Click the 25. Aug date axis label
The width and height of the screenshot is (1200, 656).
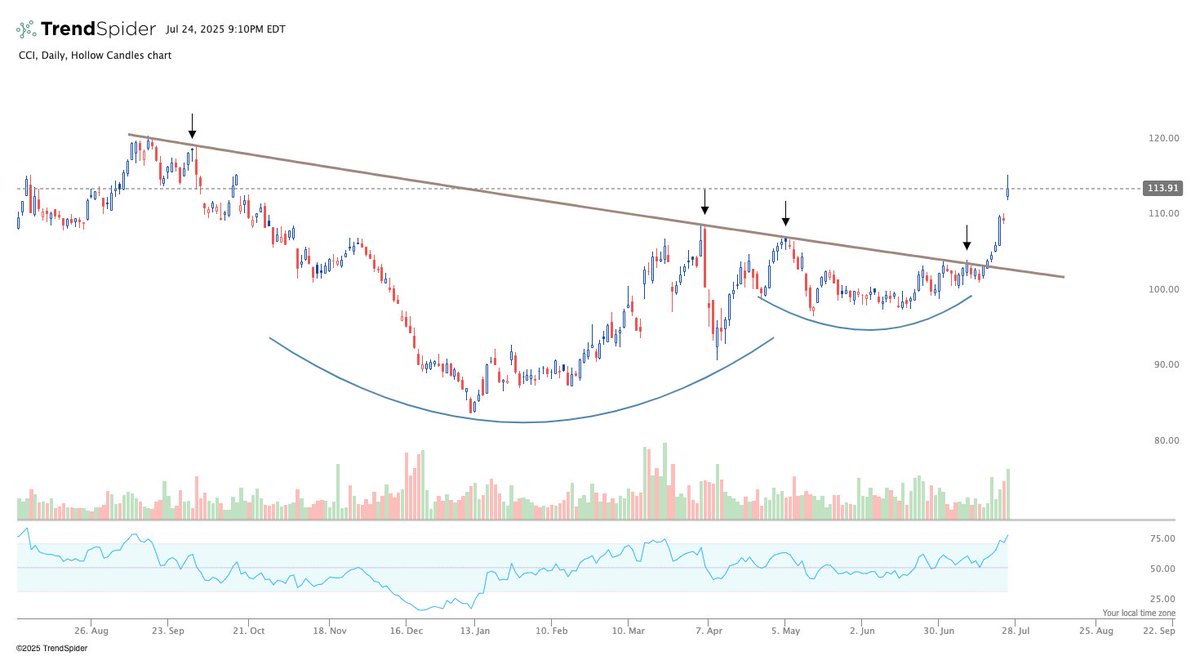(x=1096, y=632)
